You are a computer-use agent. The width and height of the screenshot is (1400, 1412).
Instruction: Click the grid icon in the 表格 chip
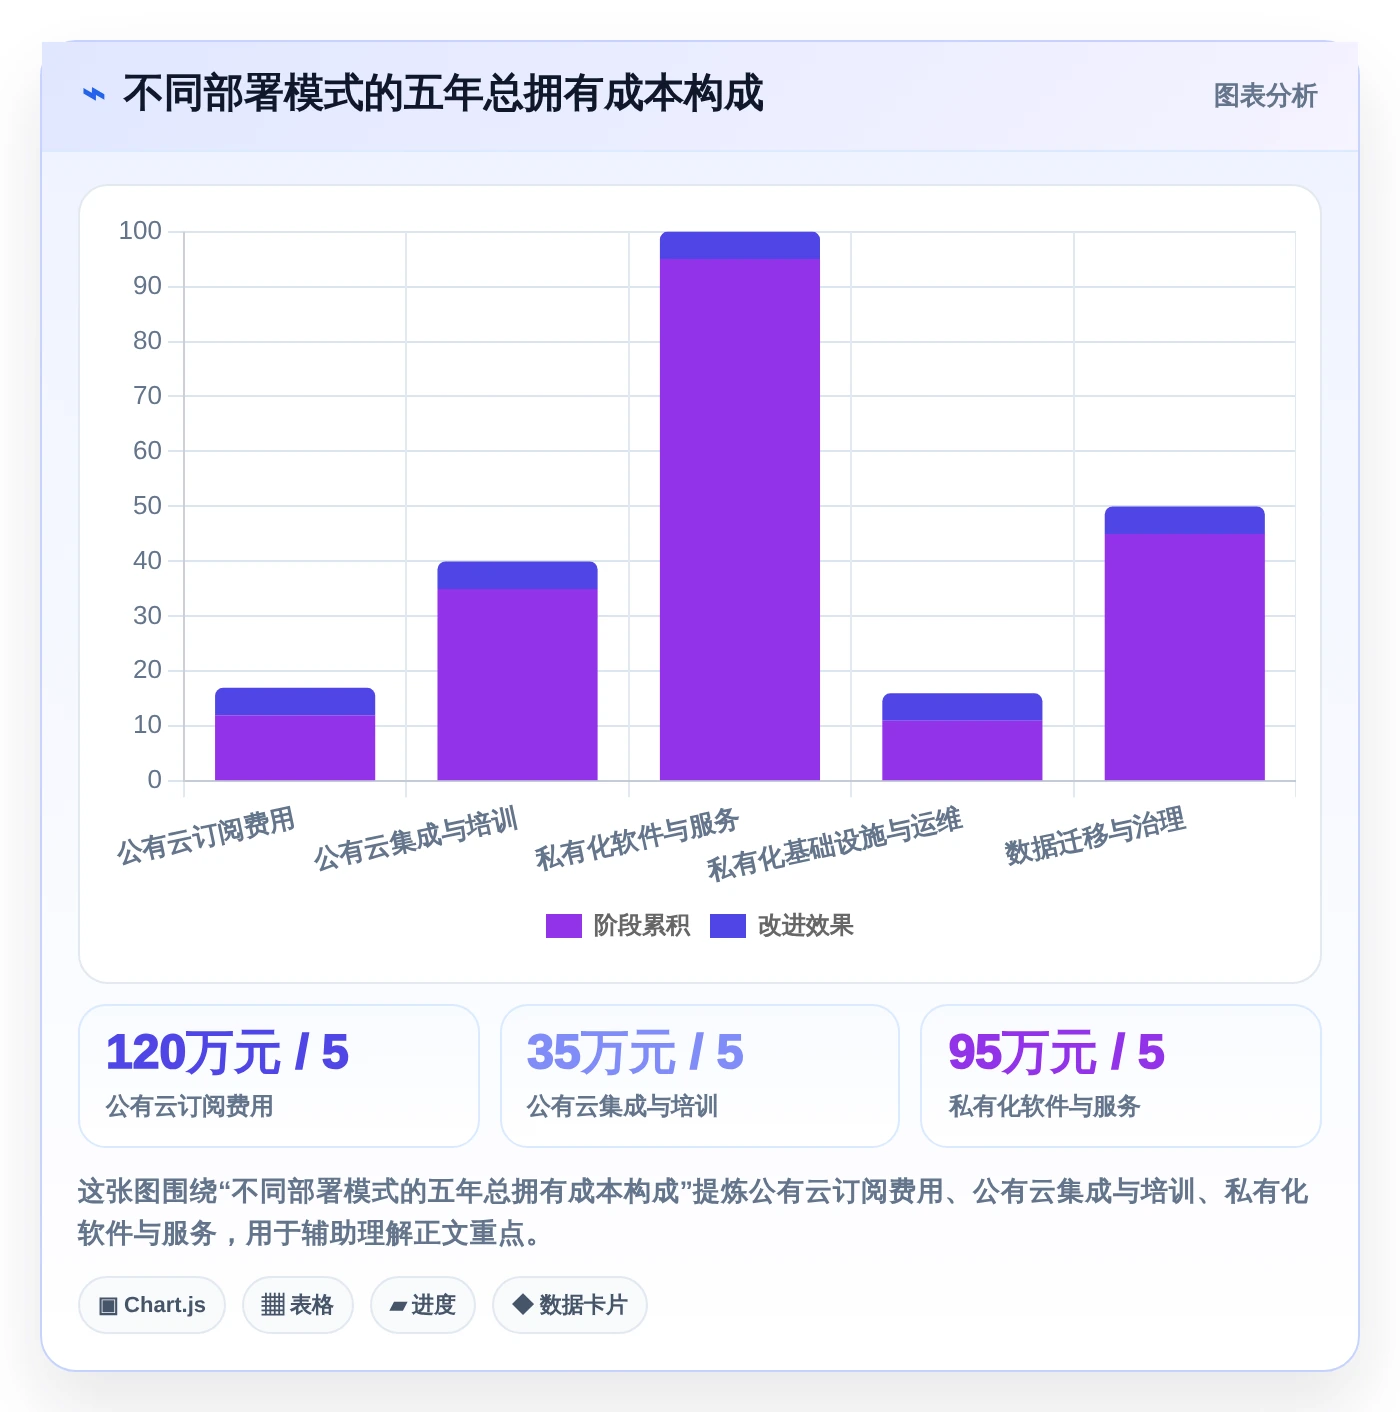coord(273,1305)
